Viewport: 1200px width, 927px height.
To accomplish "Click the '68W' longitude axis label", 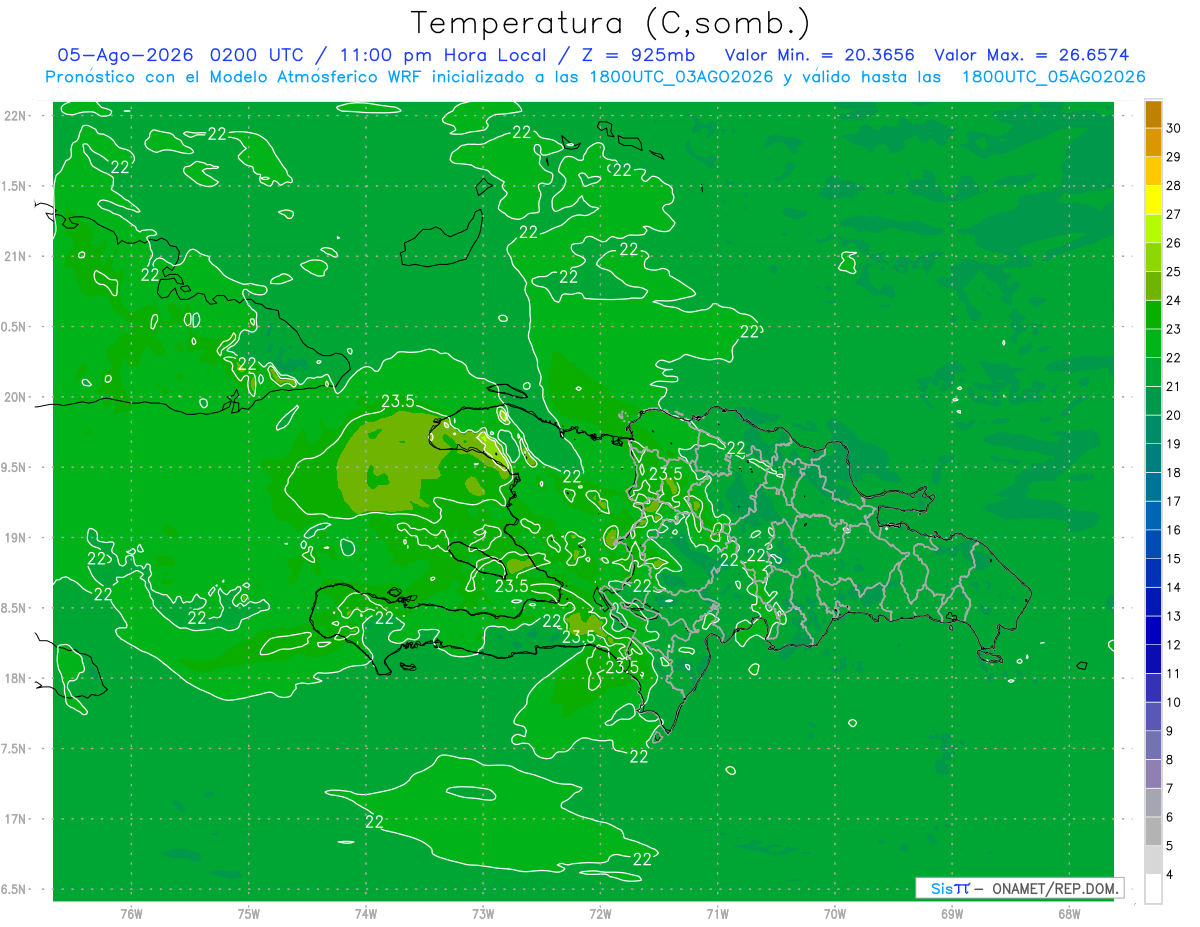I will tap(1069, 913).
